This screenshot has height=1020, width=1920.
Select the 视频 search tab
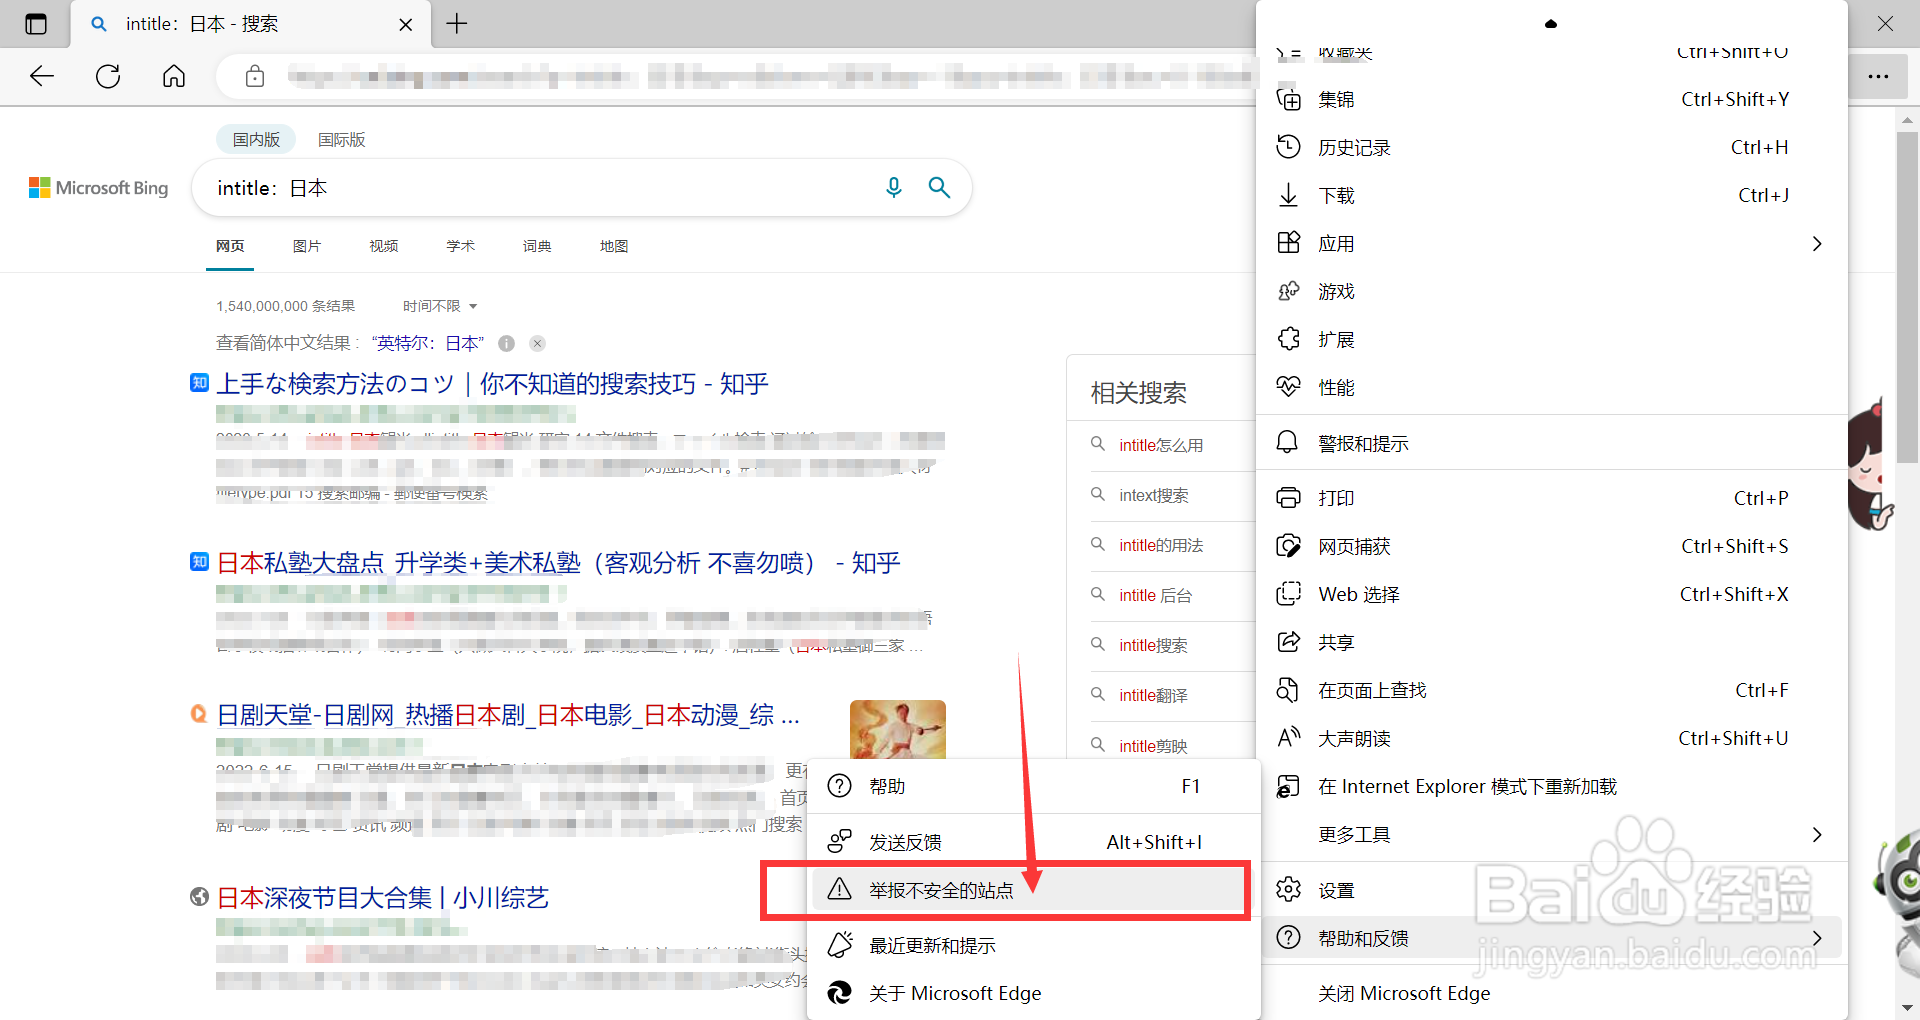384,246
